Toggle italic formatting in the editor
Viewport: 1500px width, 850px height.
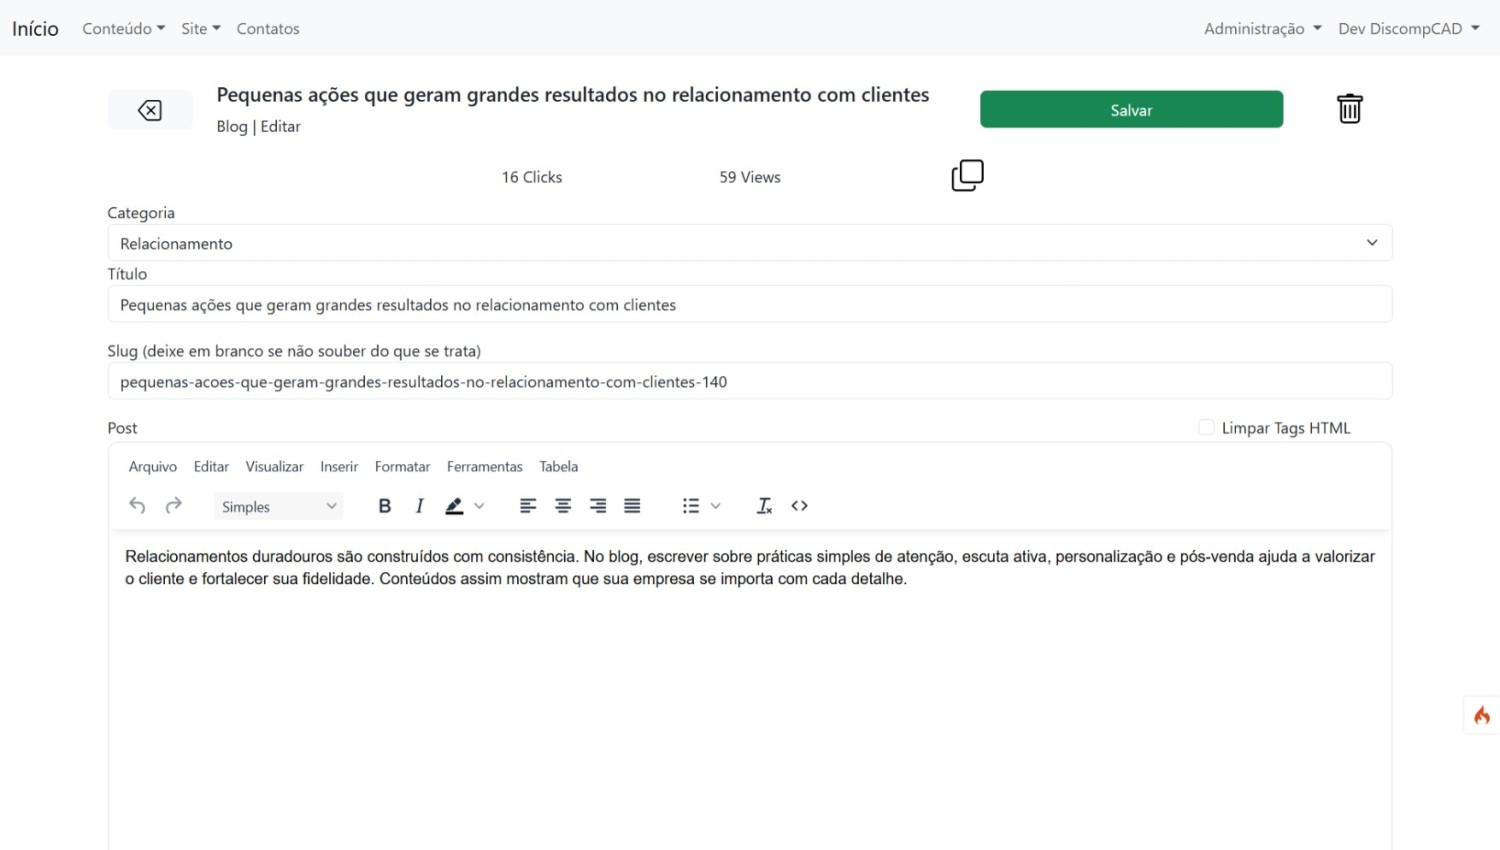point(419,506)
